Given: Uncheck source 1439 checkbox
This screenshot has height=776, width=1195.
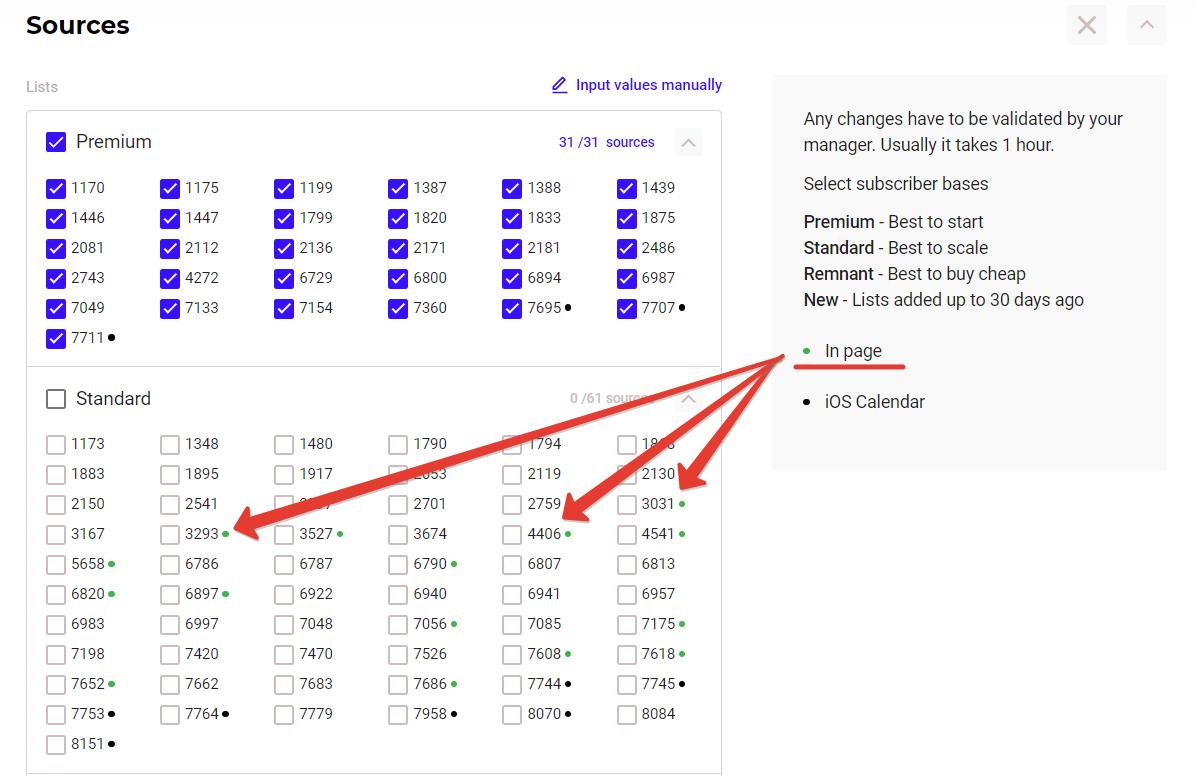Looking at the screenshot, I should point(626,188).
